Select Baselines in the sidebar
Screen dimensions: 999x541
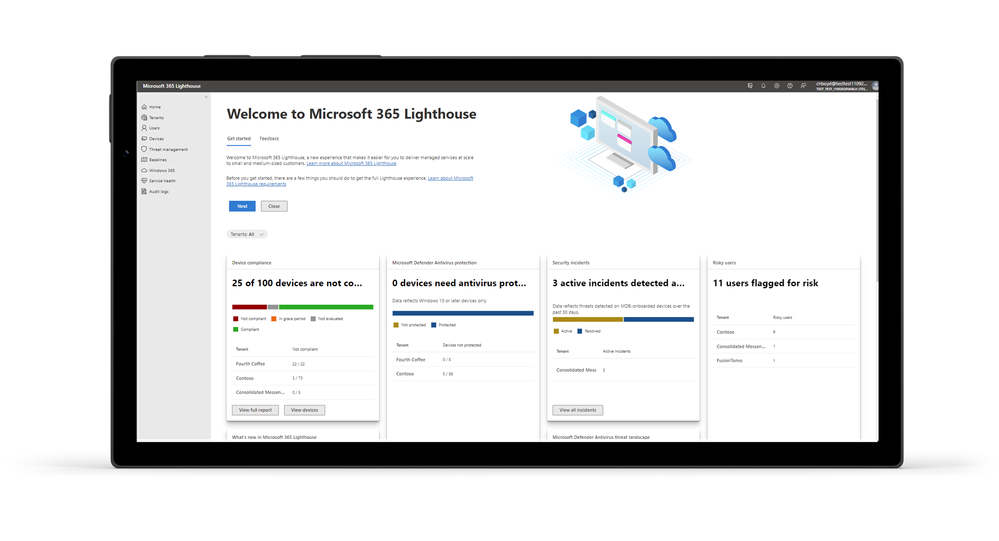click(x=154, y=160)
